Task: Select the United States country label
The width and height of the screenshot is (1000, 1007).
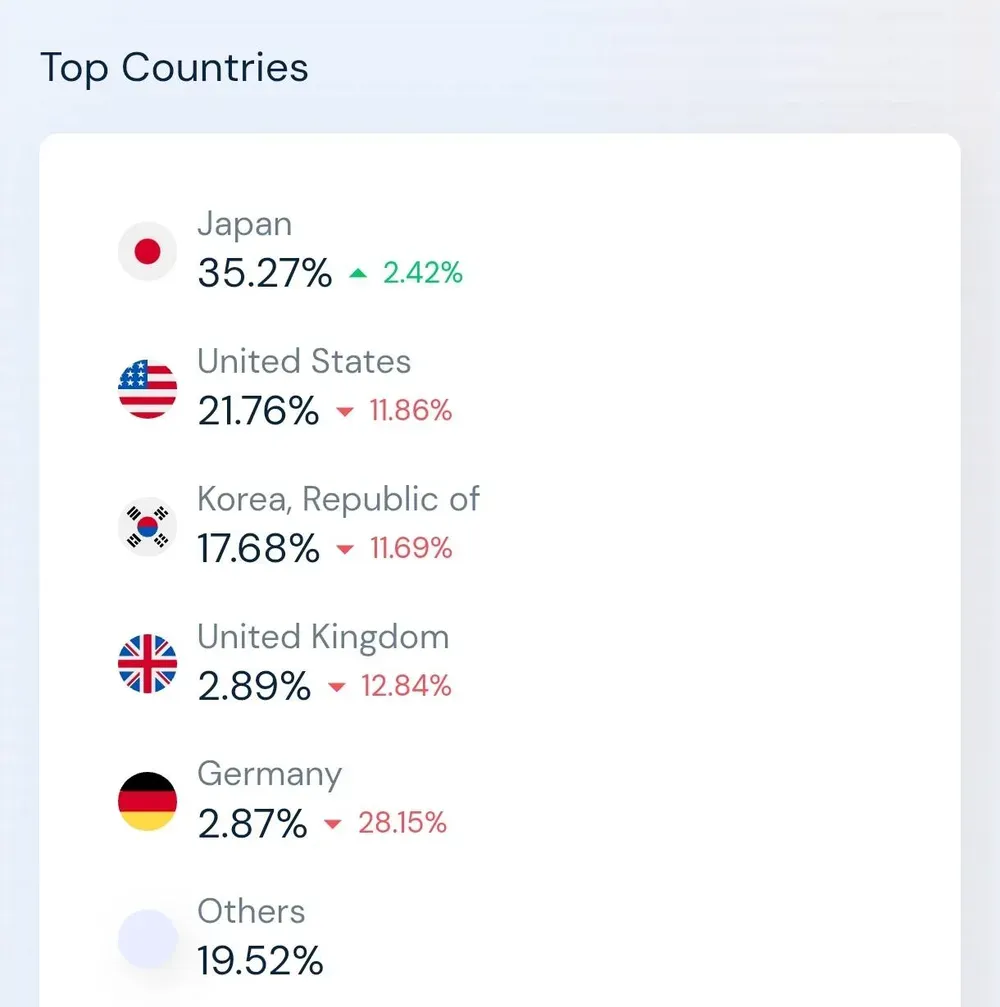Action: pyautogui.click(x=304, y=361)
